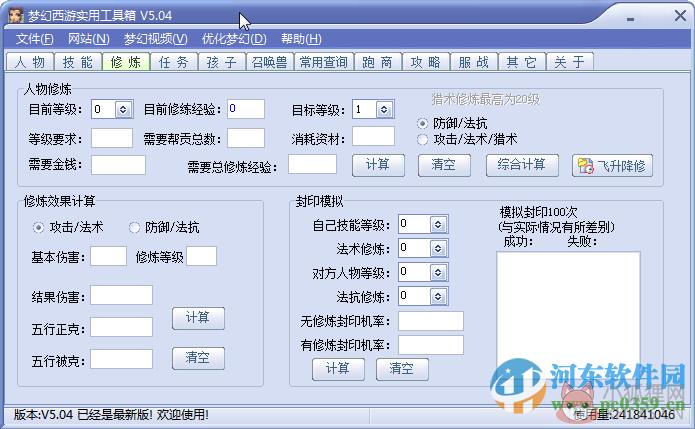695x429 pixels.
Task: Close the 梦幻西游实用工具箱 window
Action: click(680, 16)
